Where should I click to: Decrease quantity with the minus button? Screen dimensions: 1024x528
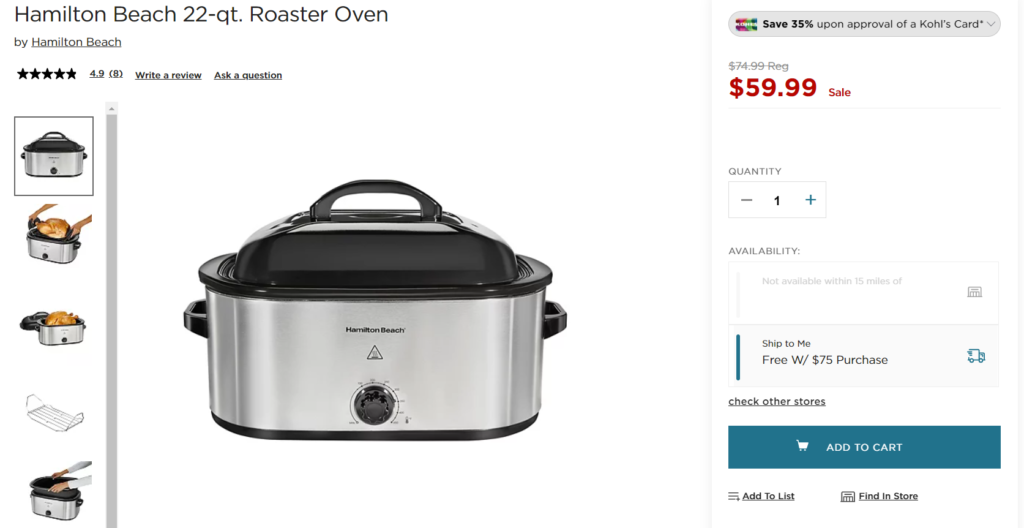747,200
